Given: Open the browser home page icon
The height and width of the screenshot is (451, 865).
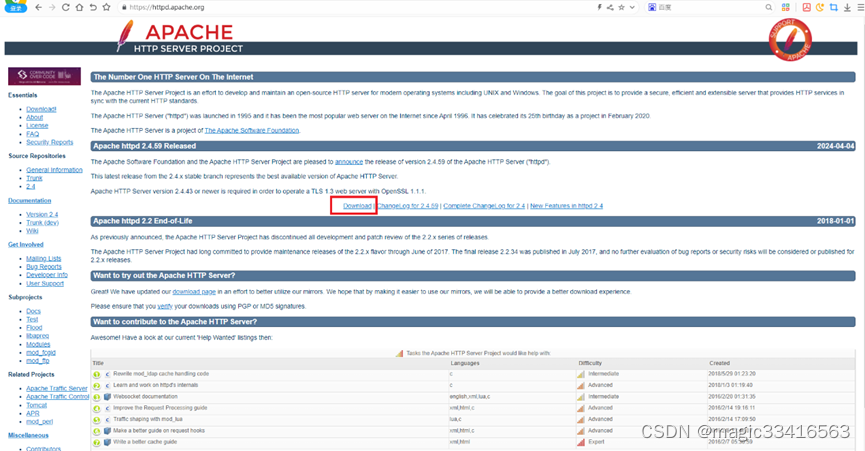Looking at the screenshot, I should pos(79,7).
